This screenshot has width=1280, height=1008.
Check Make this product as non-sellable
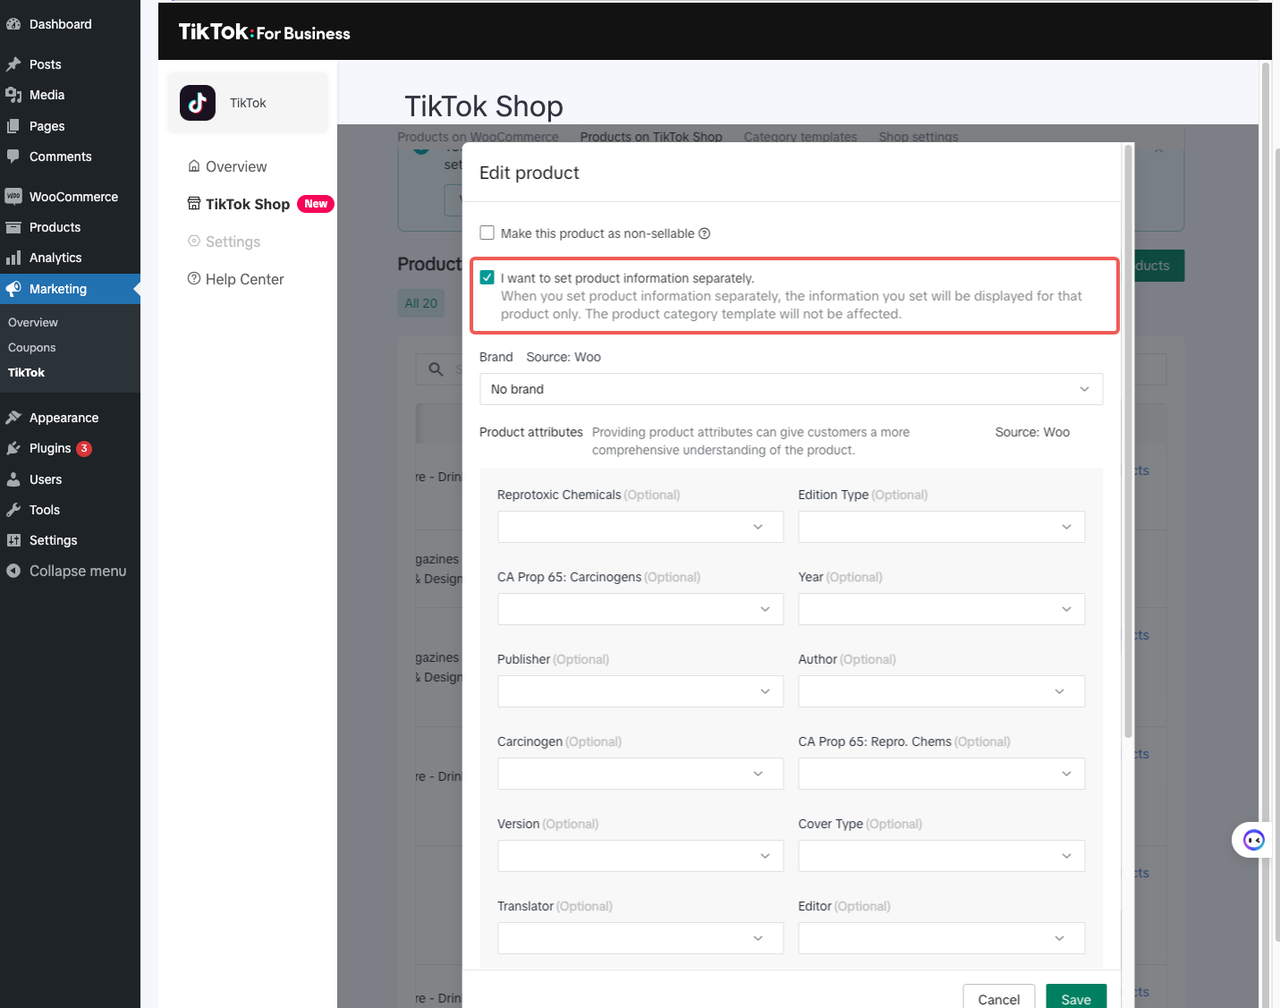coord(487,233)
